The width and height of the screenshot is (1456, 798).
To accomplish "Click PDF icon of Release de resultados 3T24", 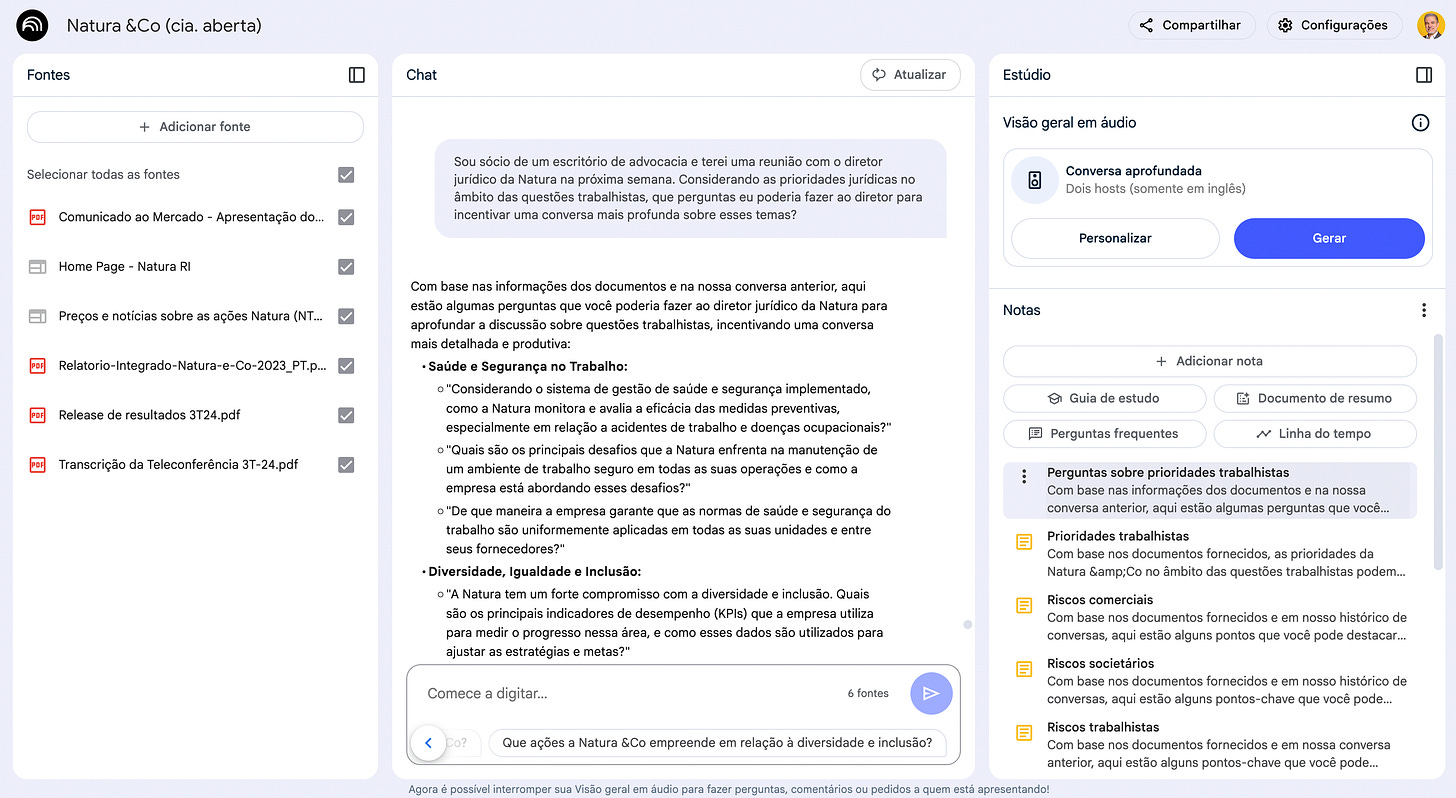I will coord(37,415).
